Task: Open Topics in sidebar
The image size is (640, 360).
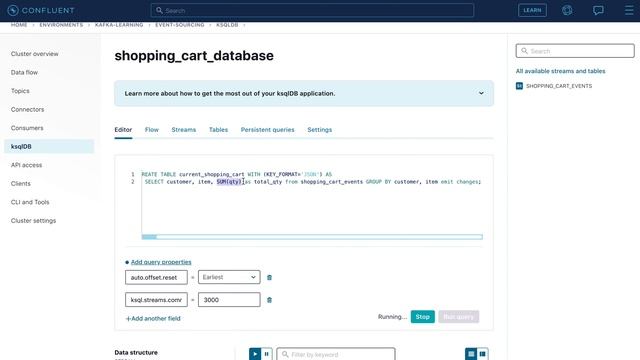Action: [x=20, y=91]
